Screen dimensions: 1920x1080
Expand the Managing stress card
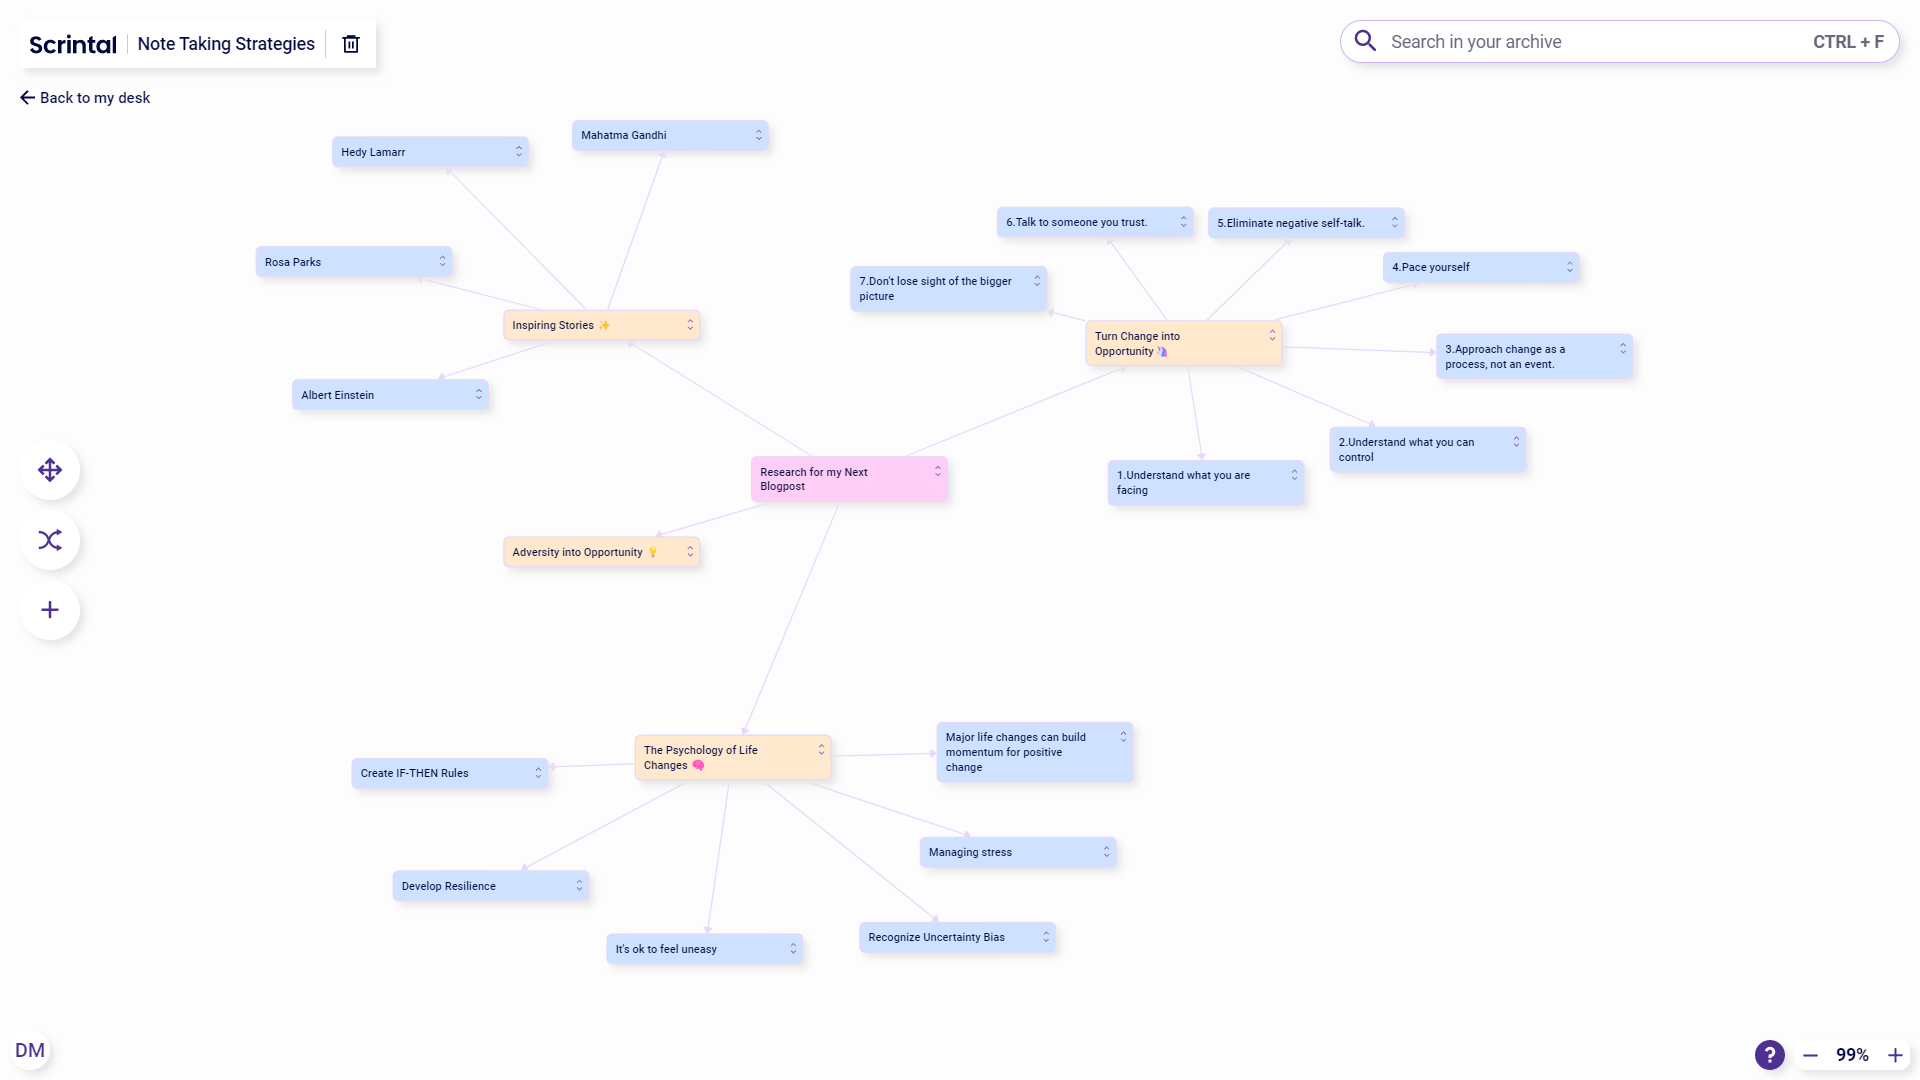pos(1107,852)
